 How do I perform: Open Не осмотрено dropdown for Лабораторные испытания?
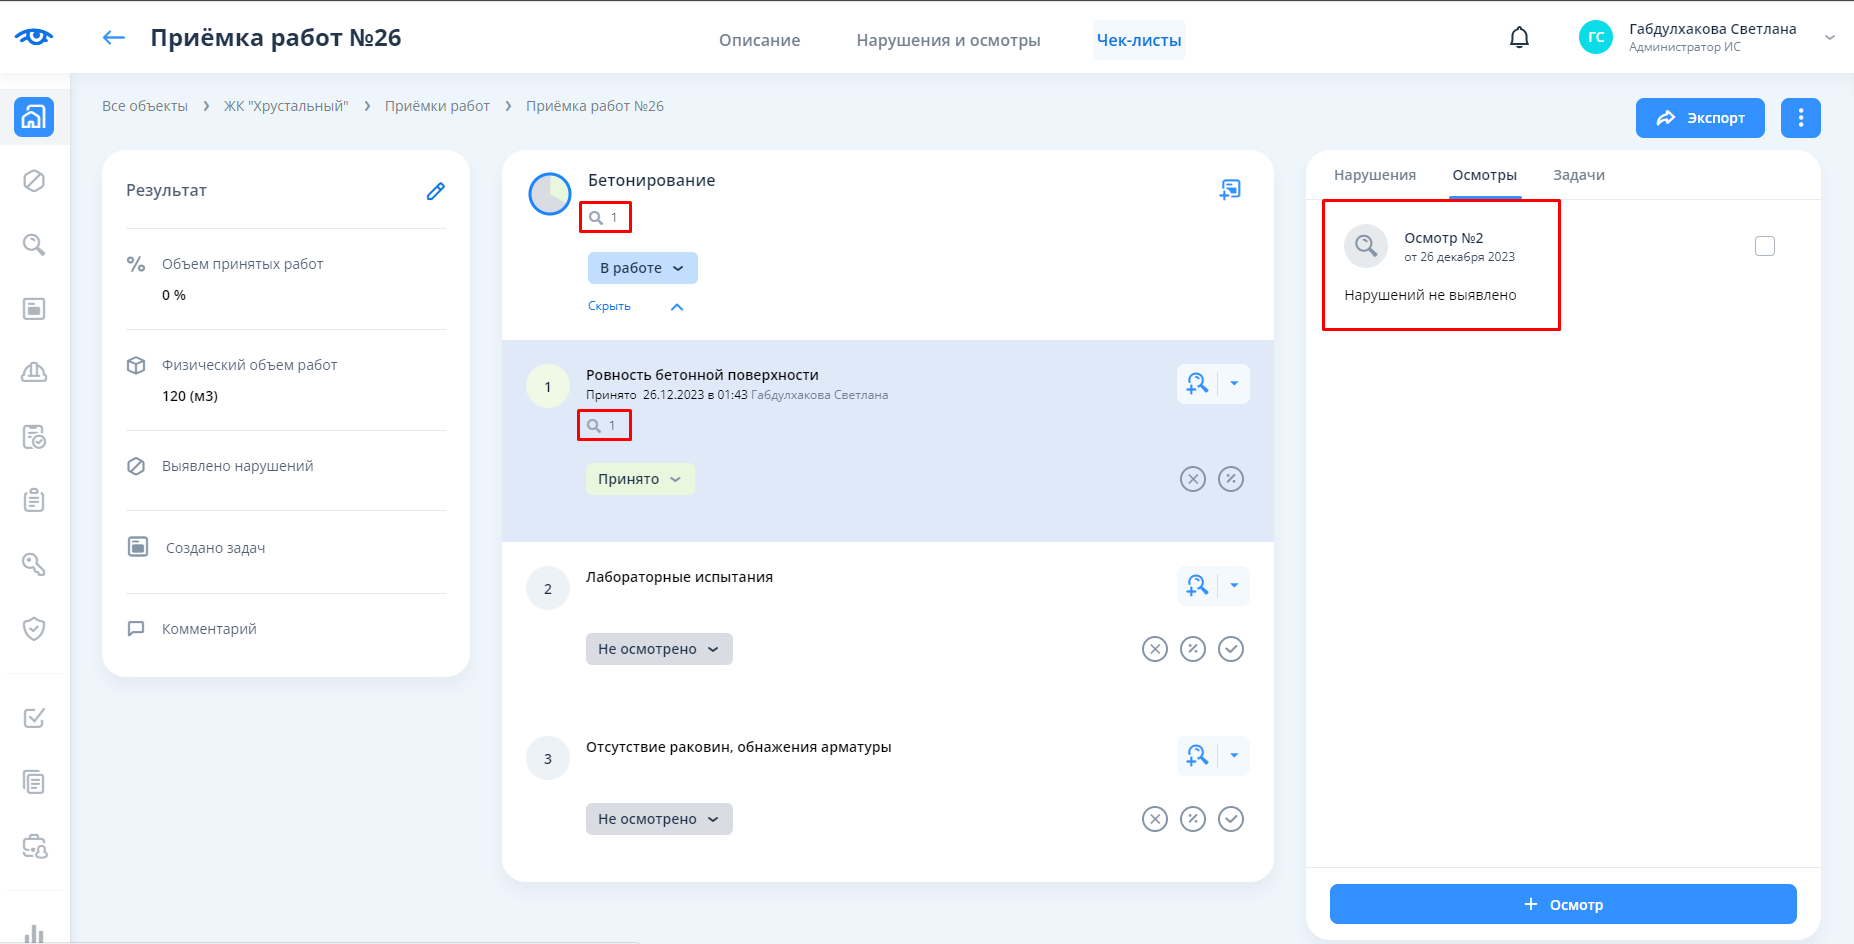pyautogui.click(x=658, y=649)
